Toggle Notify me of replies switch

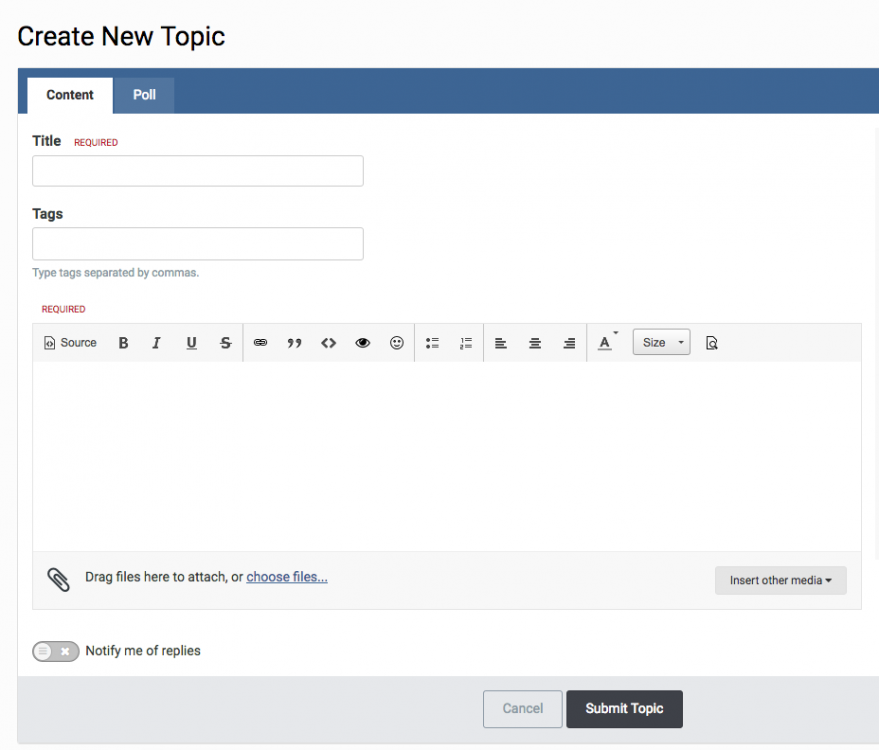click(x=55, y=651)
